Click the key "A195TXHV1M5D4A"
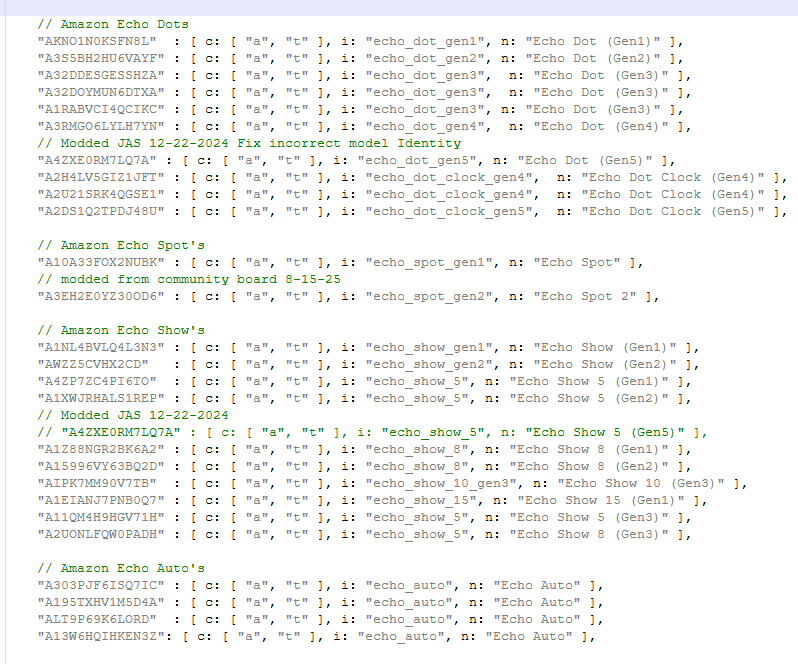798x664 pixels. (x=101, y=602)
